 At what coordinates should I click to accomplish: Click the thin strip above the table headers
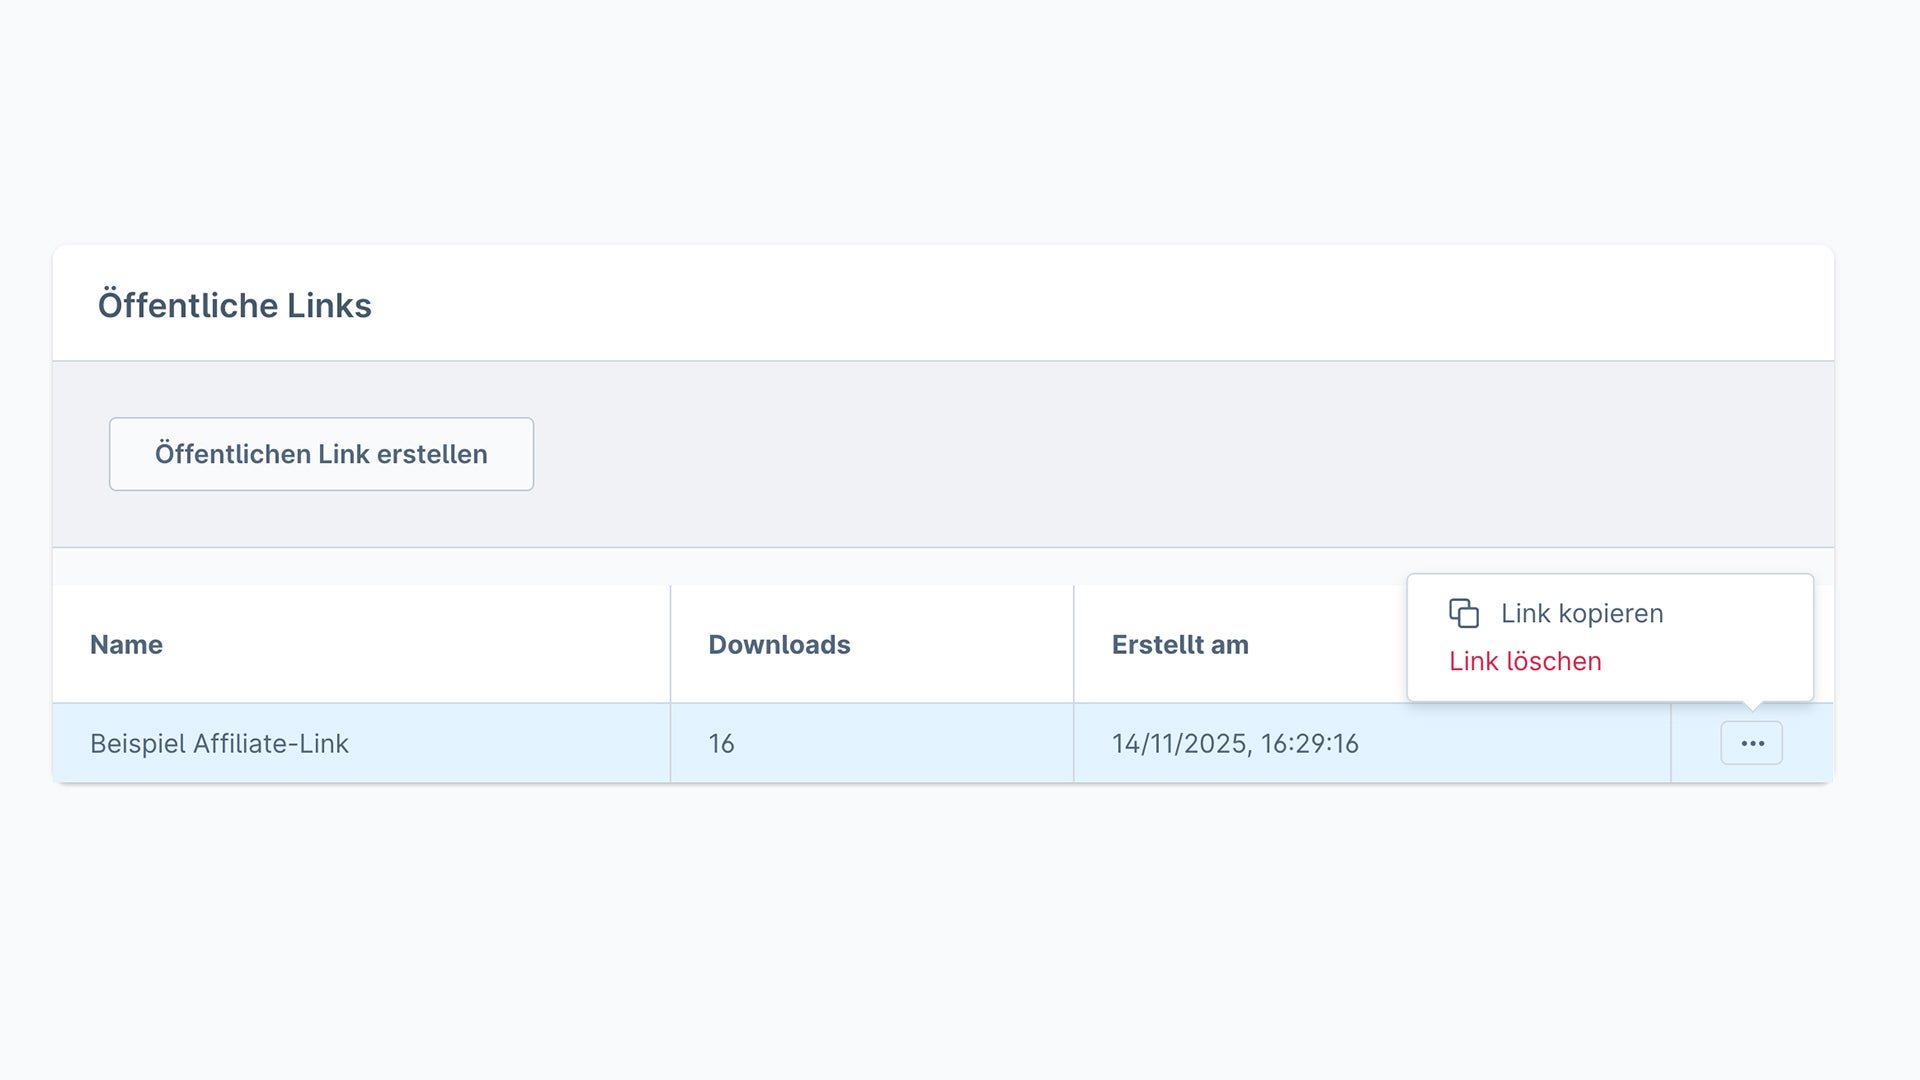[700, 567]
